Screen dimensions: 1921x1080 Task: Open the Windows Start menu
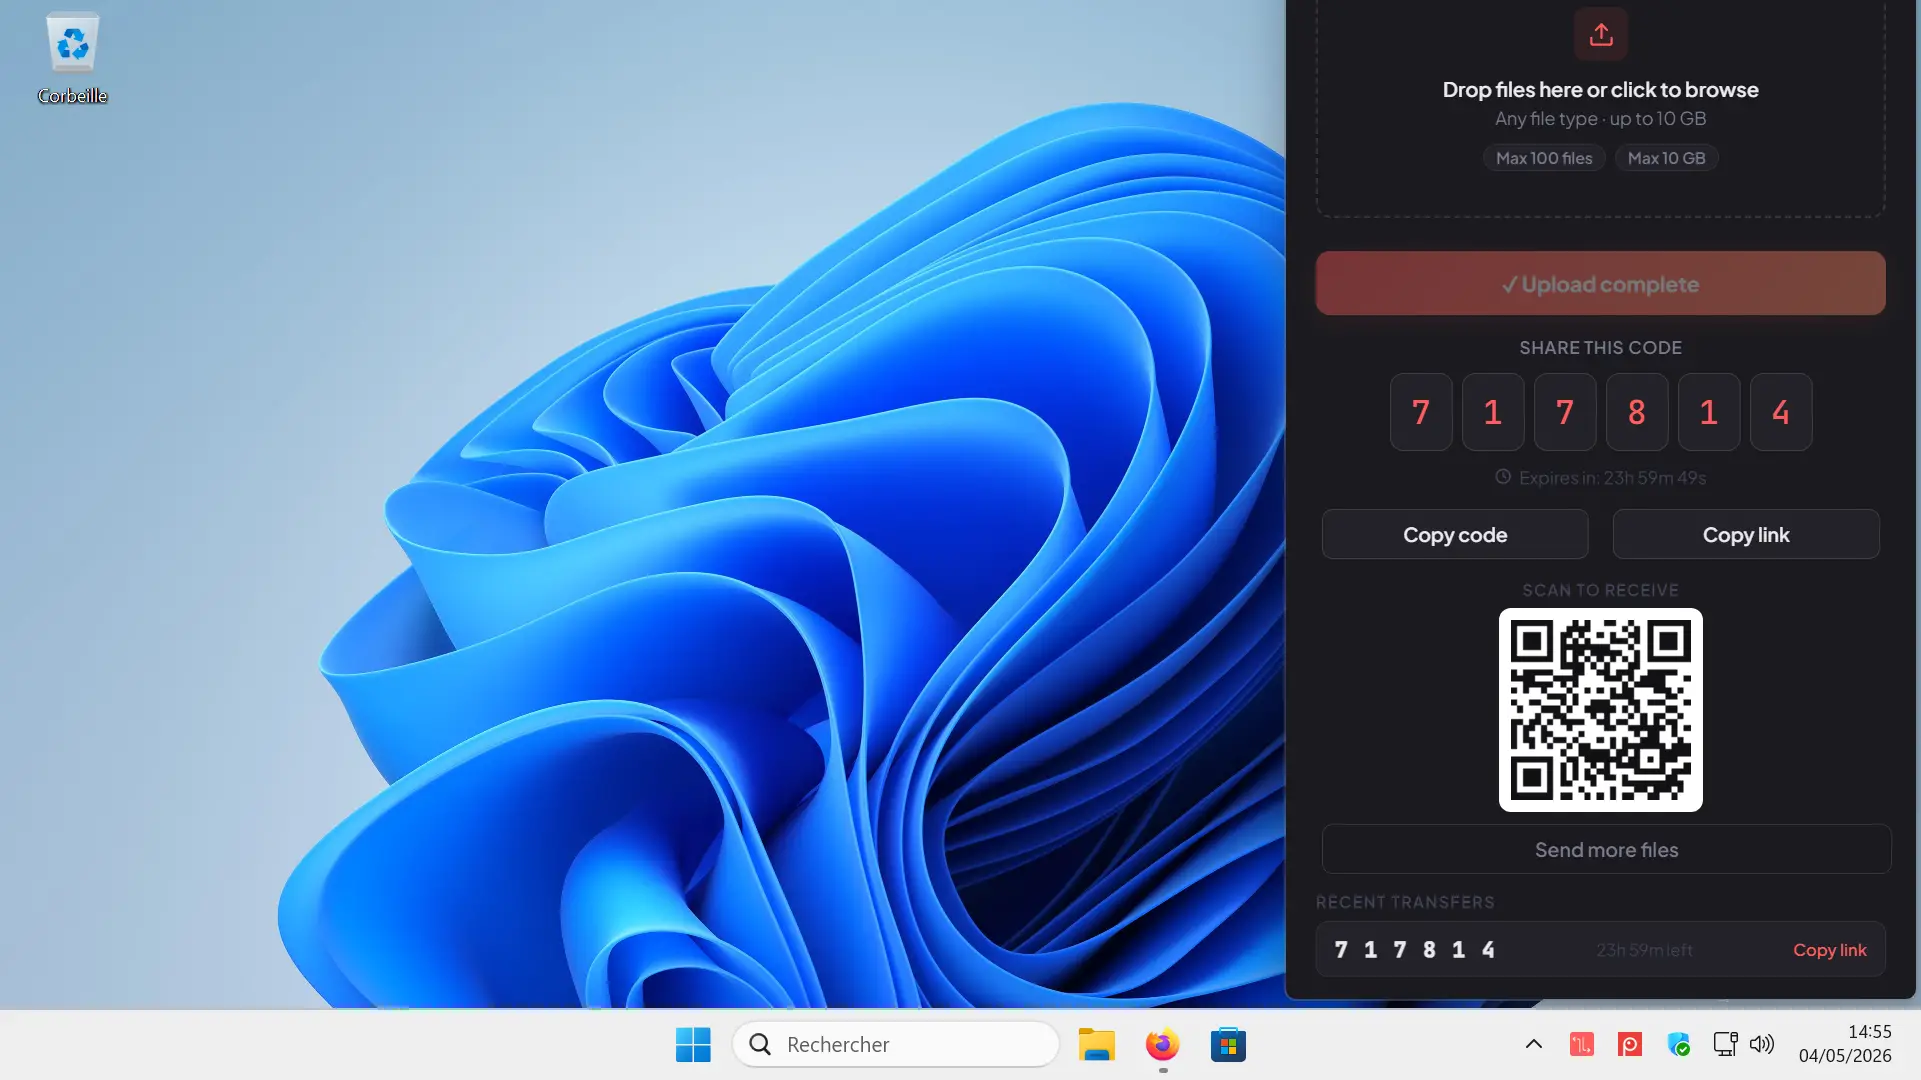point(693,1045)
